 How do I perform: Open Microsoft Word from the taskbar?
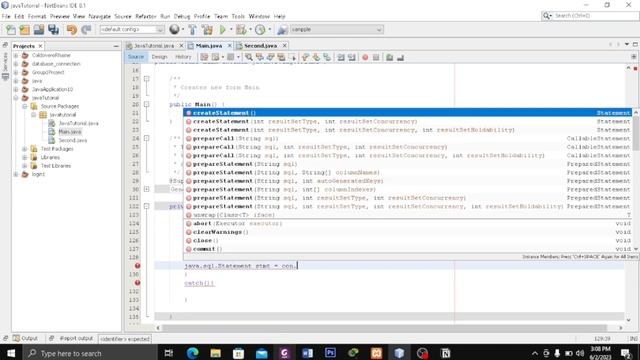click(x=307, y=353)
